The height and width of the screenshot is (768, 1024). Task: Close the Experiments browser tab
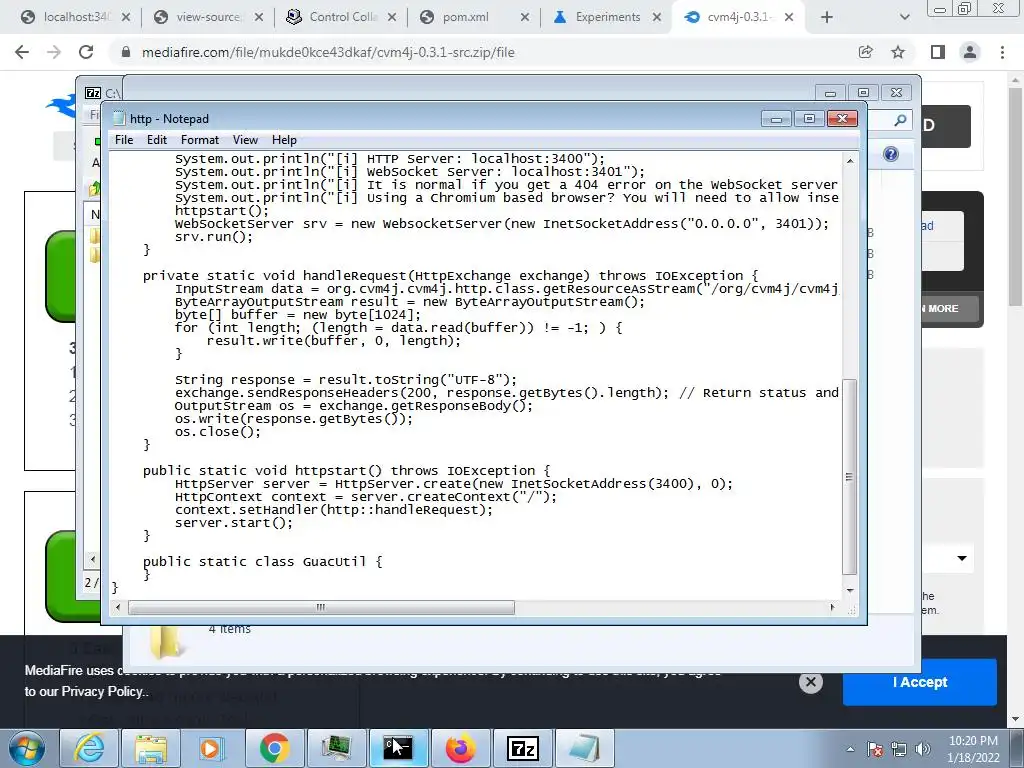point(657,18)
